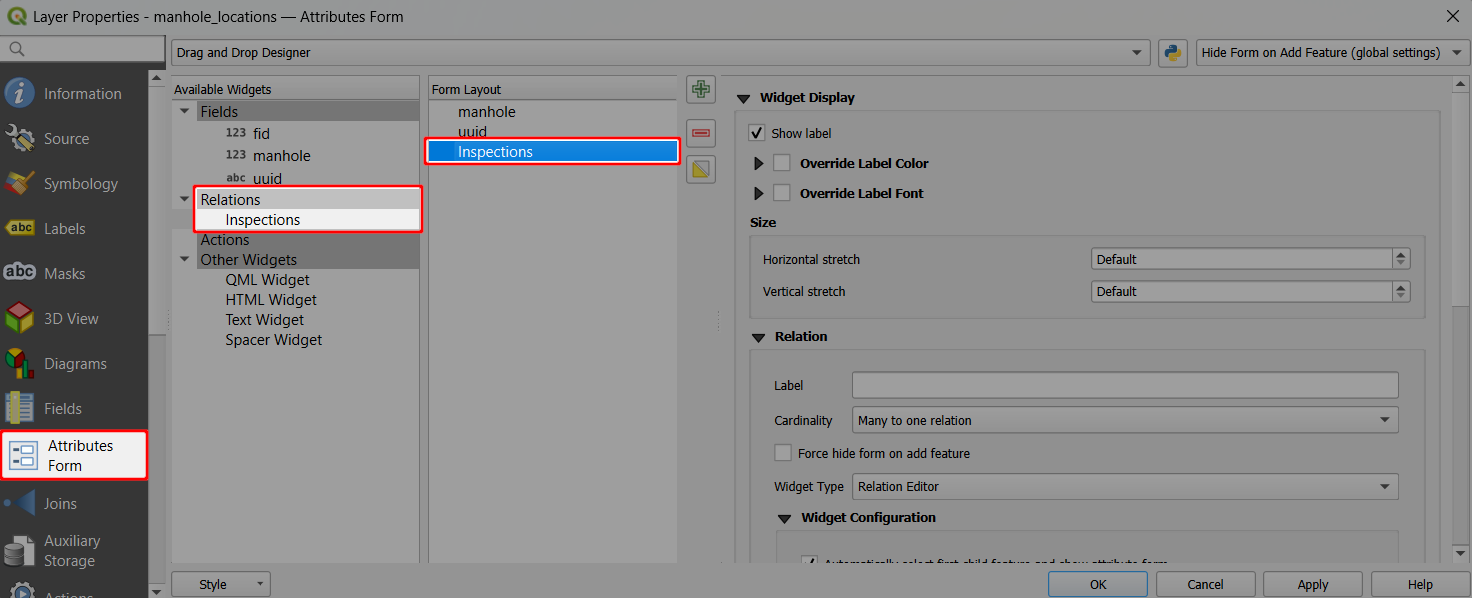Open the Cardinality dropdown
The image size is (1472, 598).
pos(1124,419)
